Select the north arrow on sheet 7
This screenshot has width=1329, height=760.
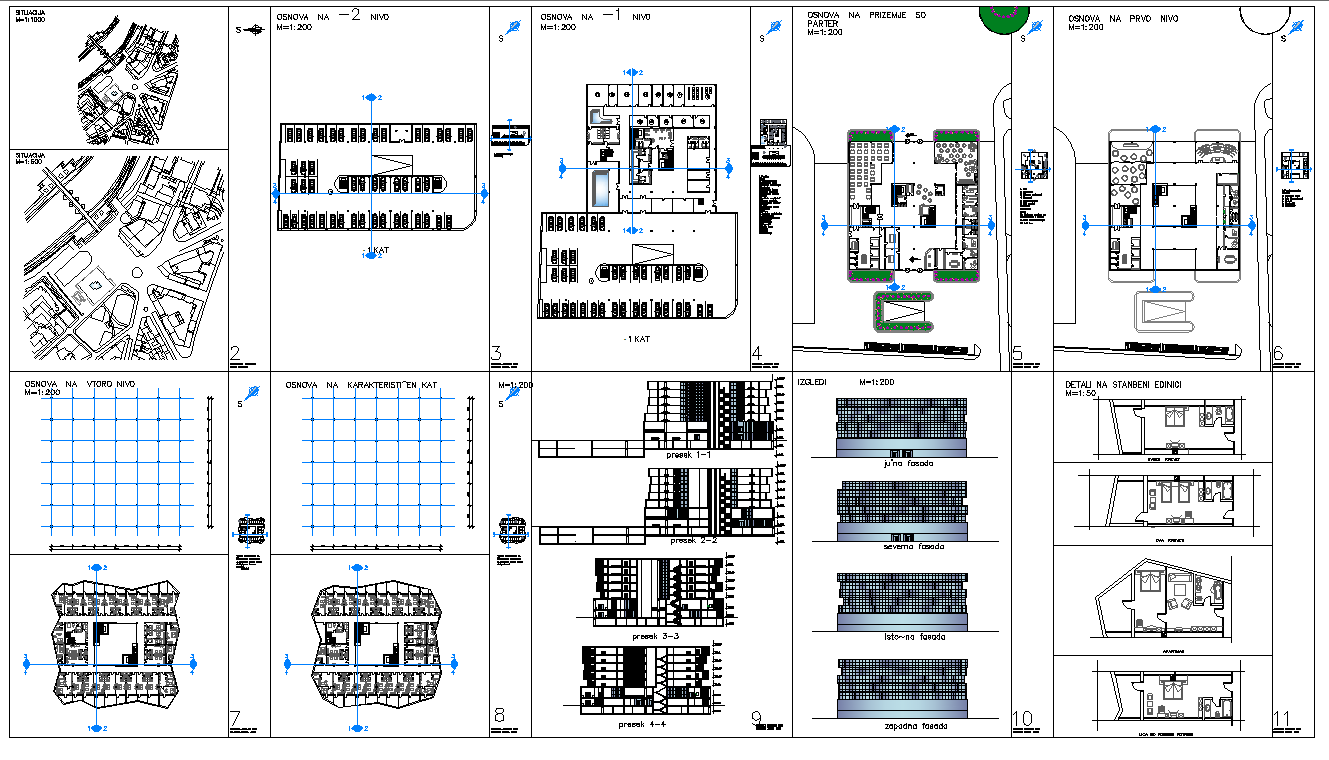[x=249, y=394]
